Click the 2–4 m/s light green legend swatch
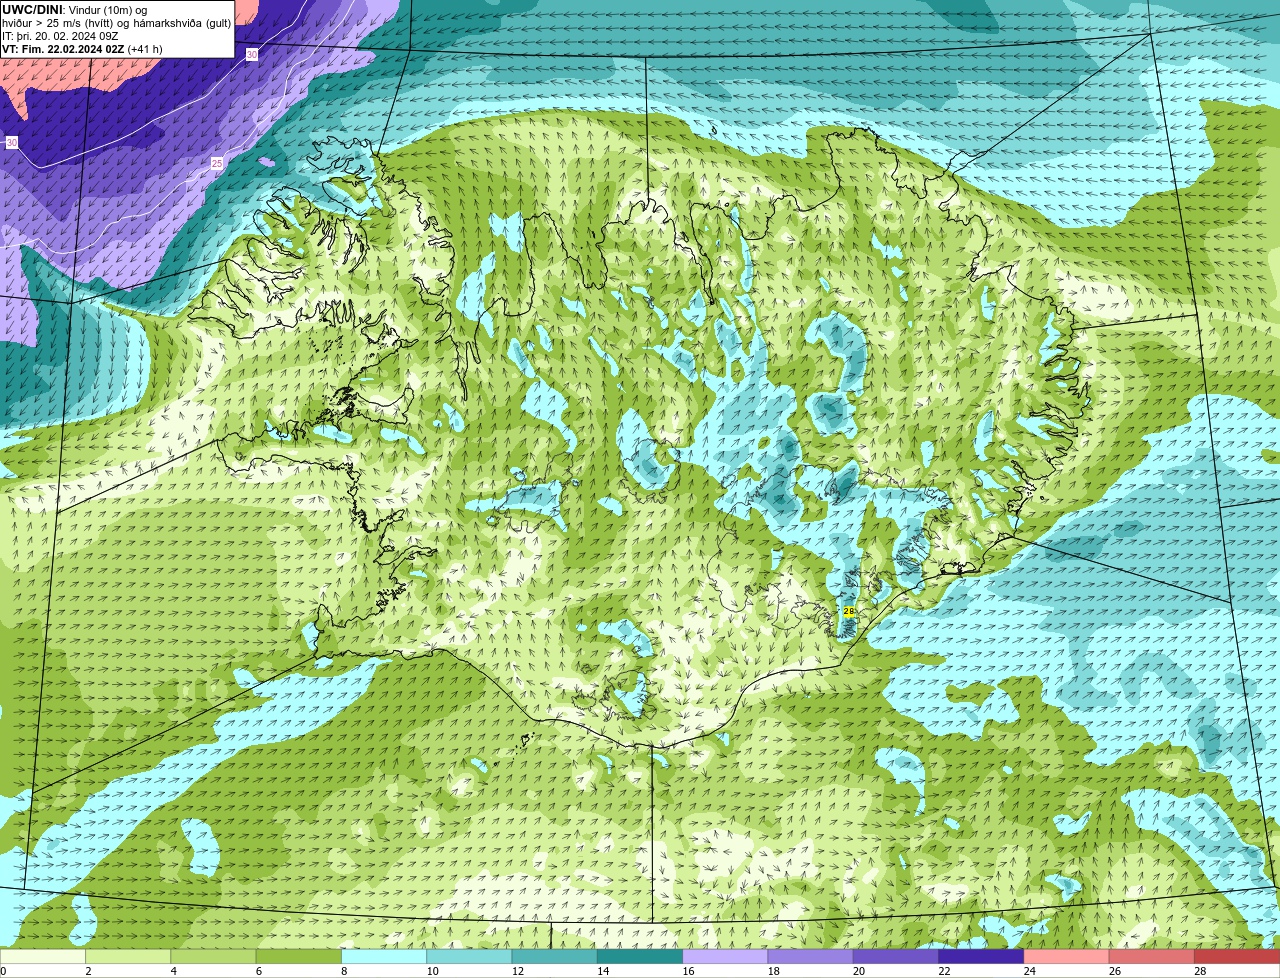 [128, 957]
